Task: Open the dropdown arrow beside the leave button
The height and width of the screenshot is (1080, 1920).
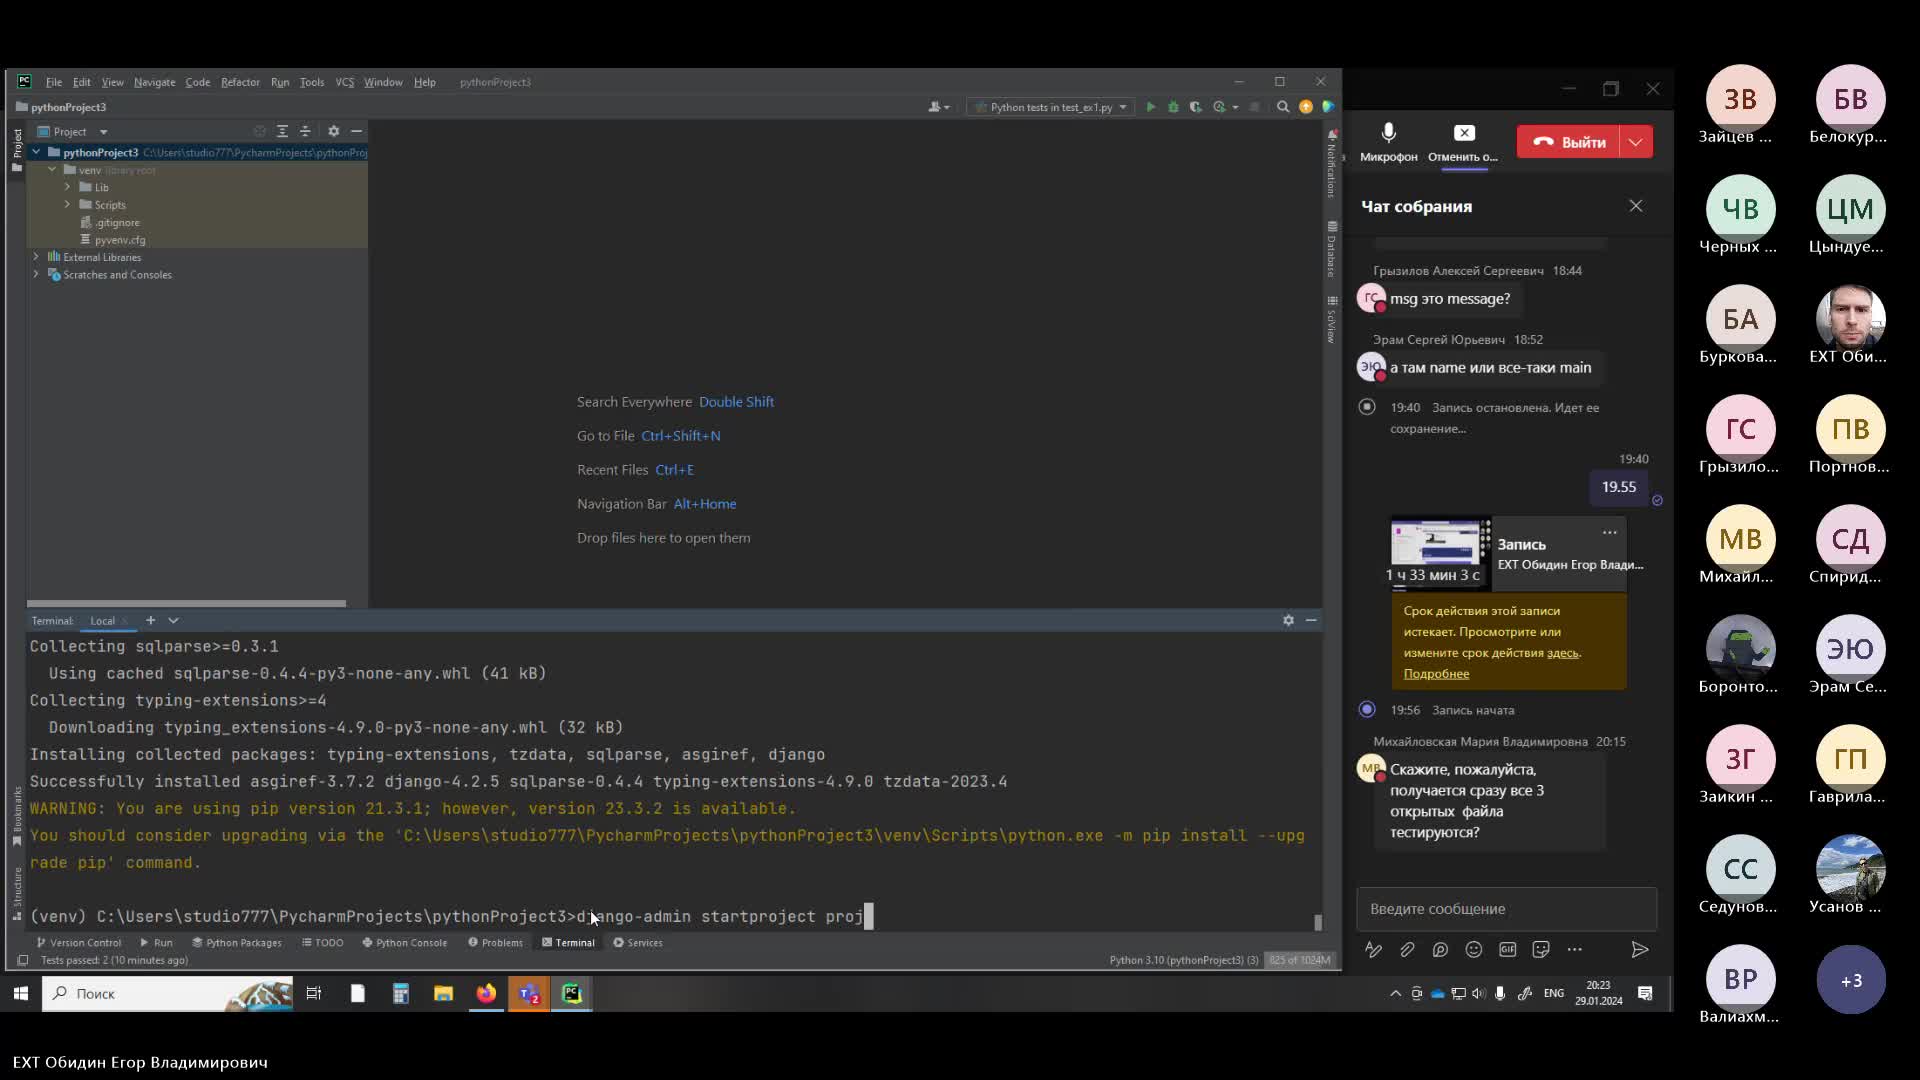Action: 1636,142
